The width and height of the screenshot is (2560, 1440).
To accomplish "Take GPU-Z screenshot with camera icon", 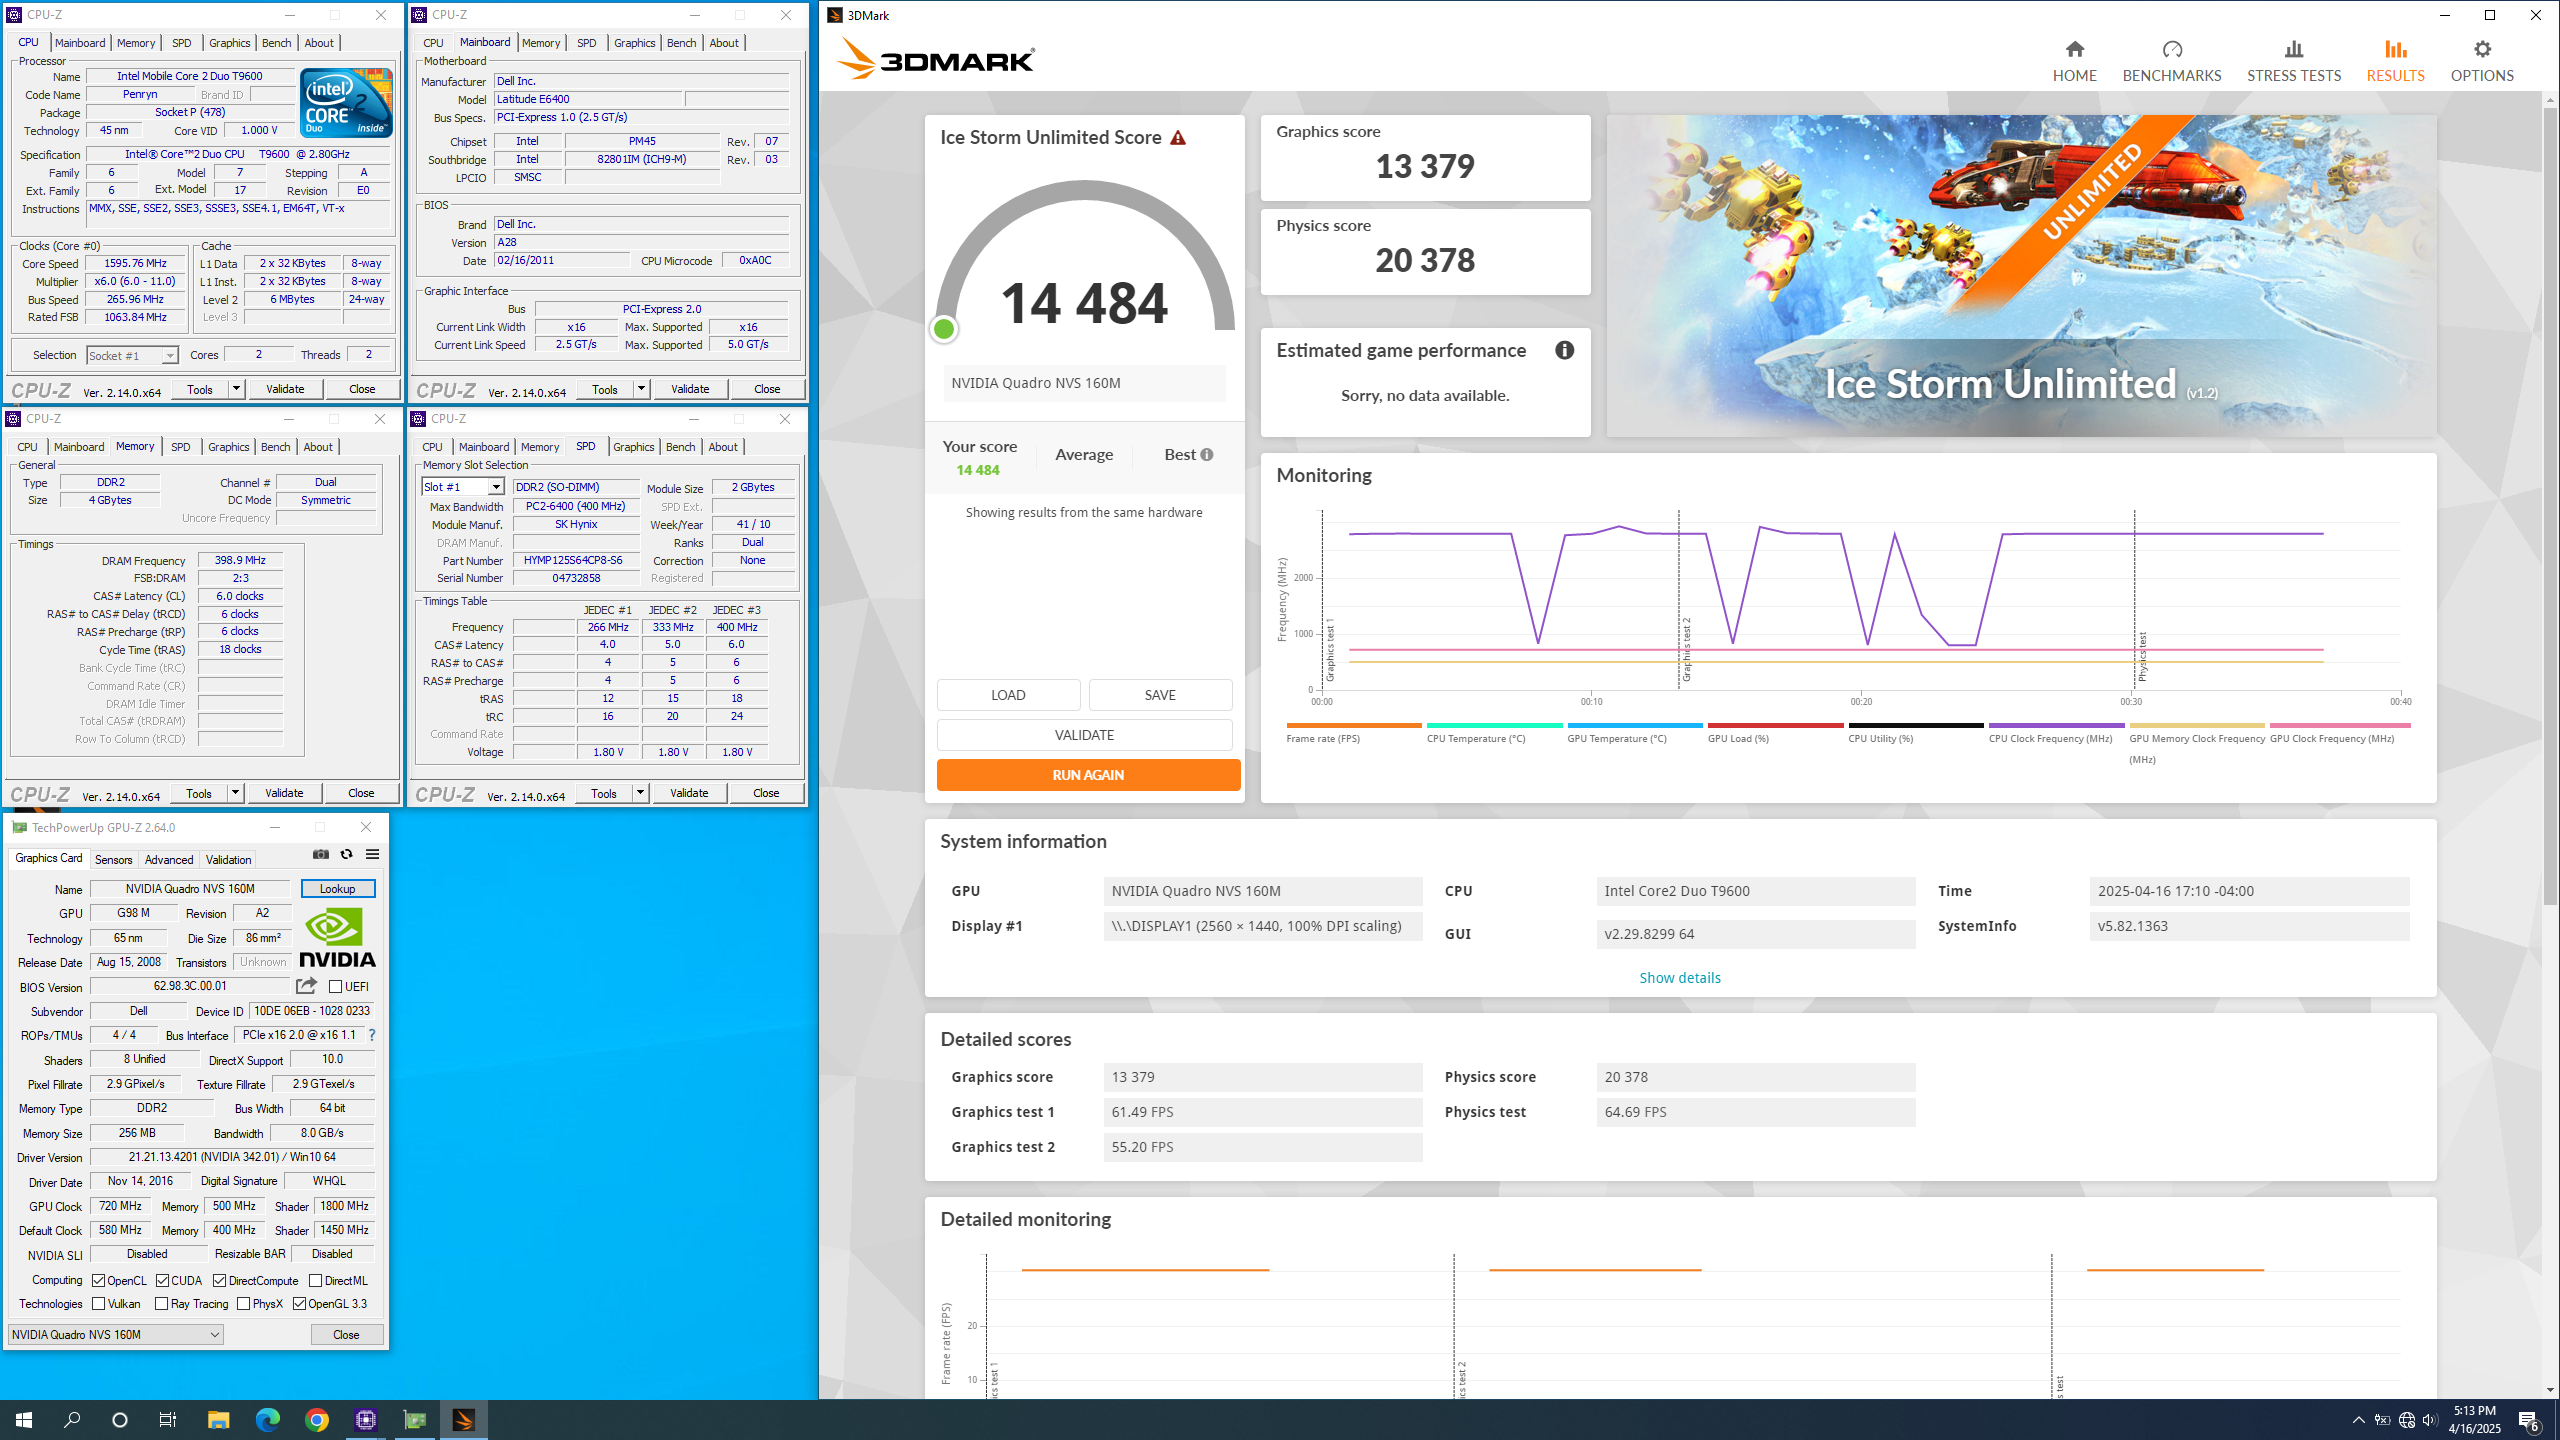I will pyautogui.click(x=320, y=854).
